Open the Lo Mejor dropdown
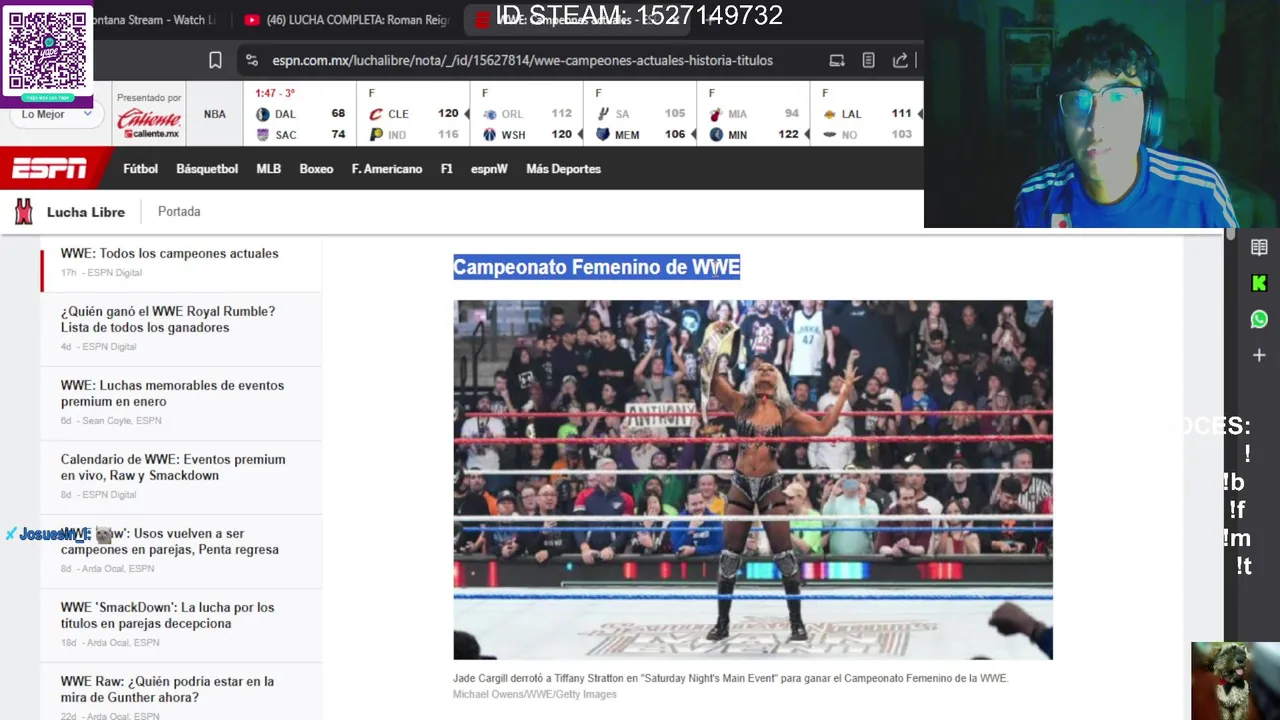 click(55, 114)
